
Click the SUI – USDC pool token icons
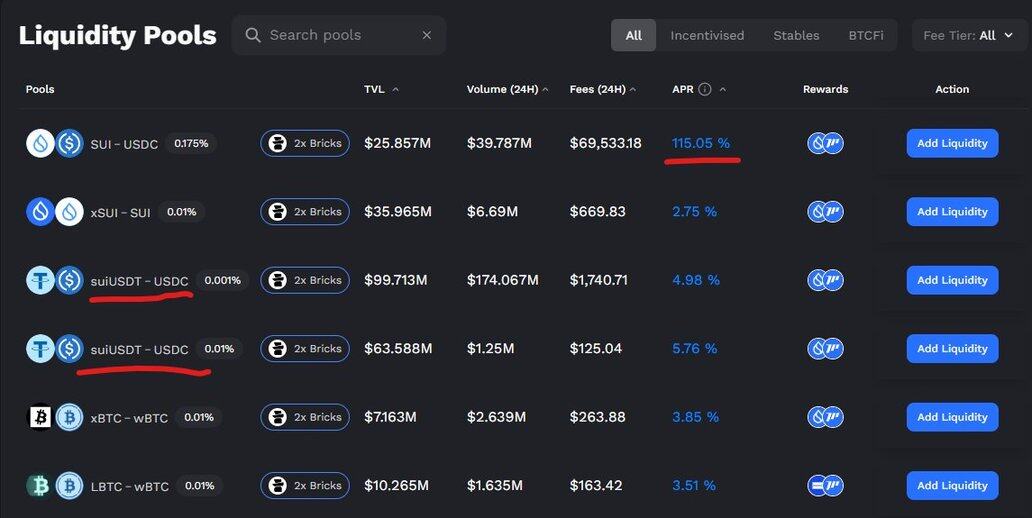coord(54,143)
